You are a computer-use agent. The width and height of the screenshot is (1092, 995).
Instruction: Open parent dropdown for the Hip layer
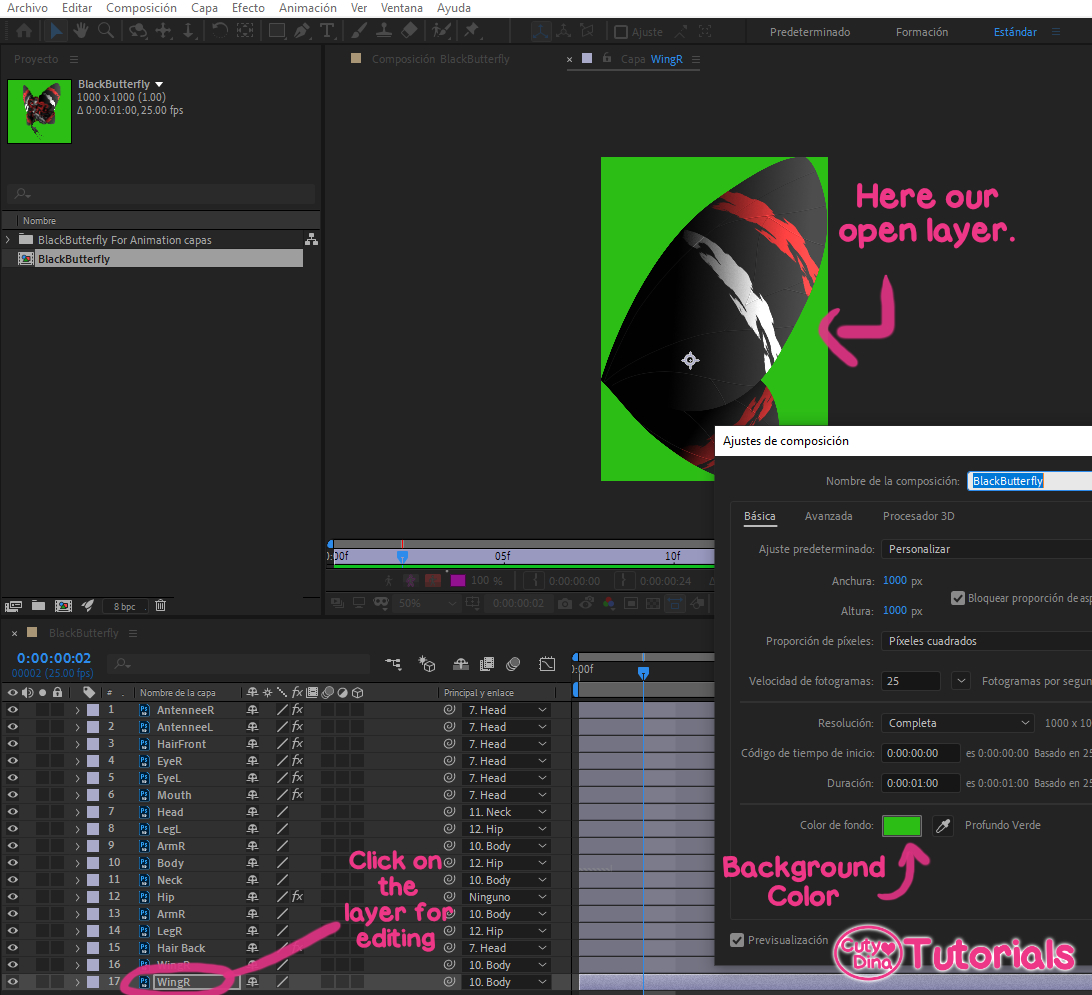(508, 897)
